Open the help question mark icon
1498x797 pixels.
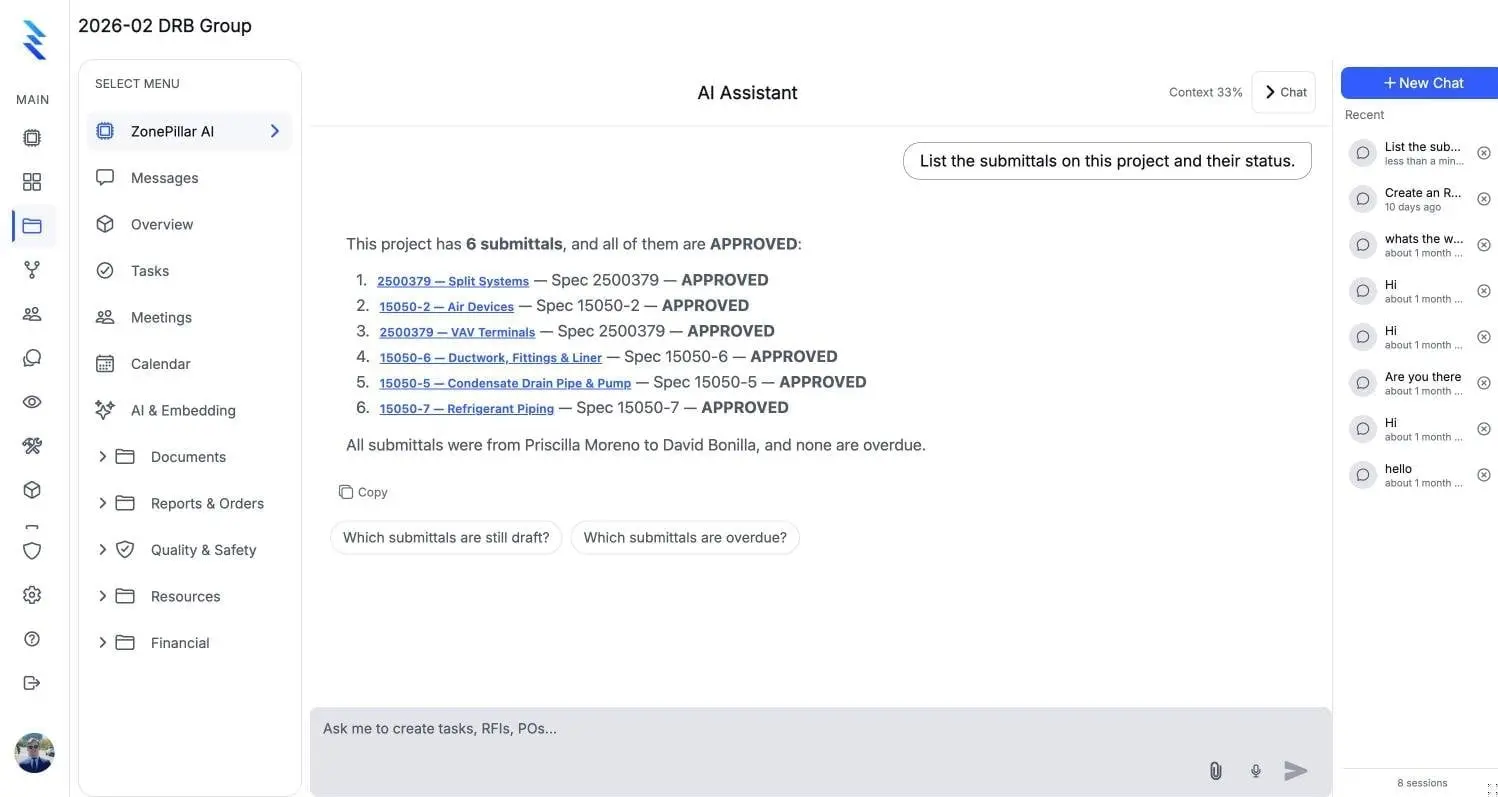[32, 639]
